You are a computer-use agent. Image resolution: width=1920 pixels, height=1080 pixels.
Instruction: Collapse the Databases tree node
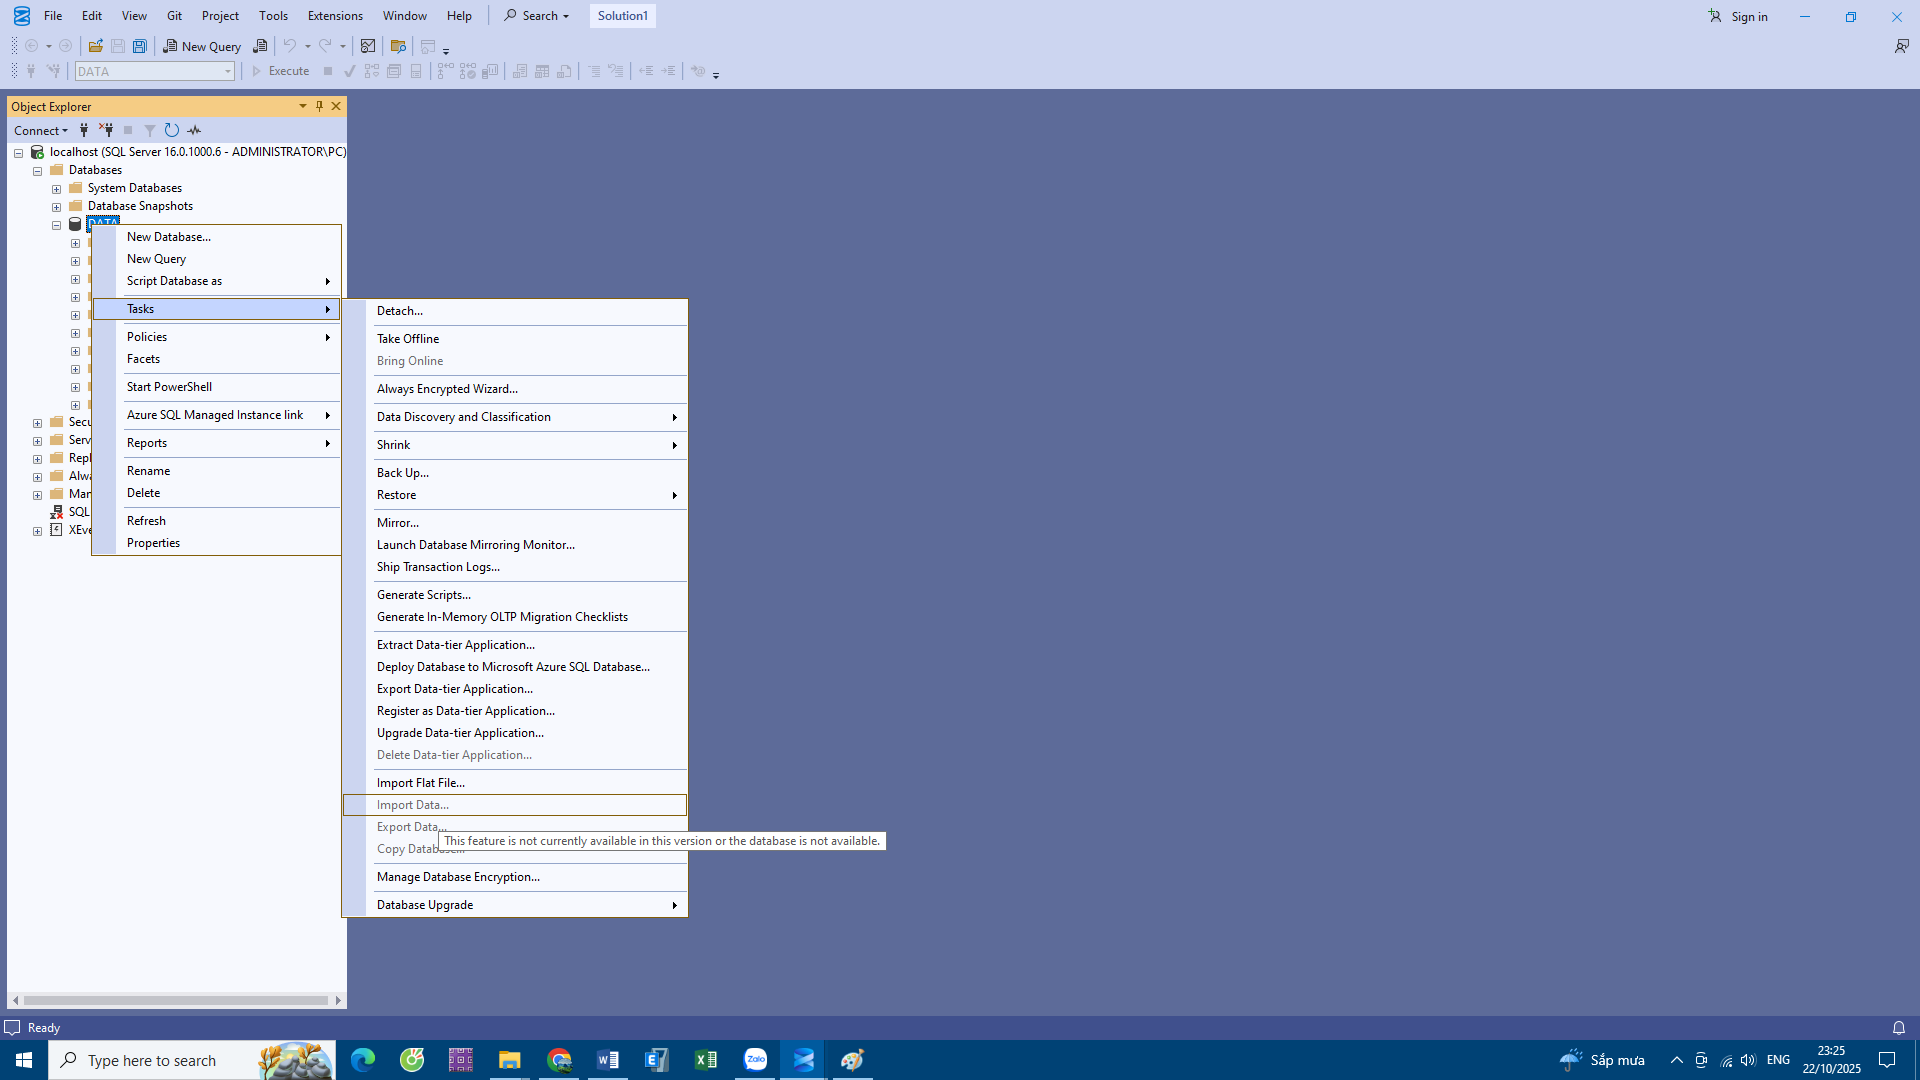tap(38, 171)
